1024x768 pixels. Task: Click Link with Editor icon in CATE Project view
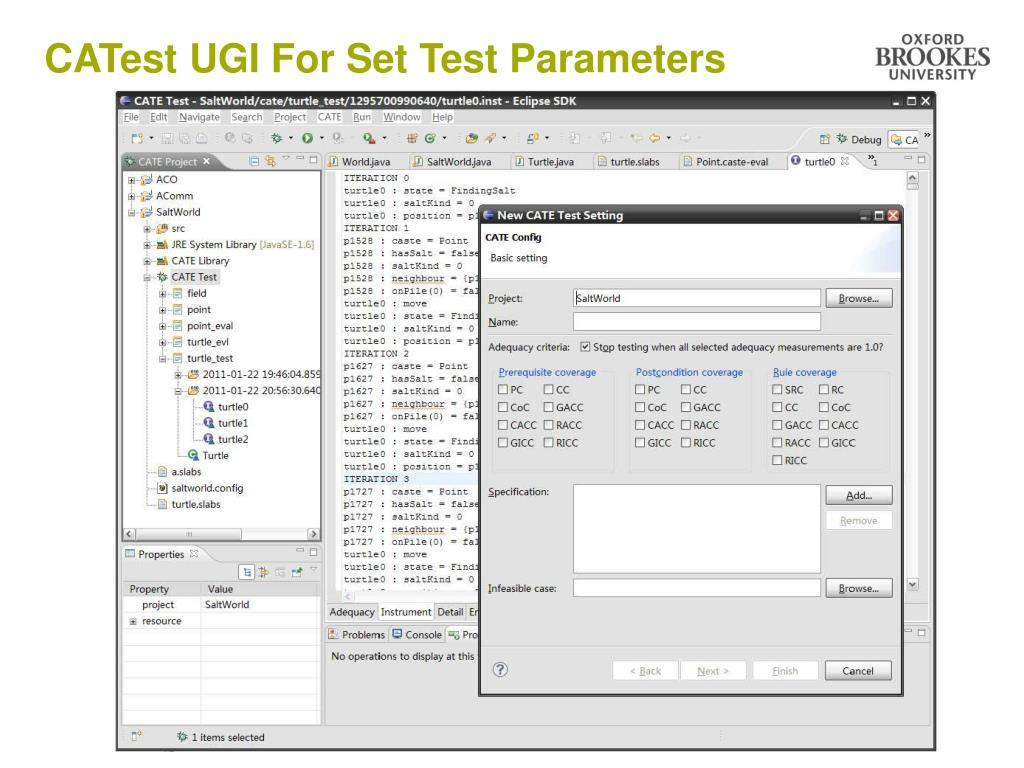click(270, 161)
